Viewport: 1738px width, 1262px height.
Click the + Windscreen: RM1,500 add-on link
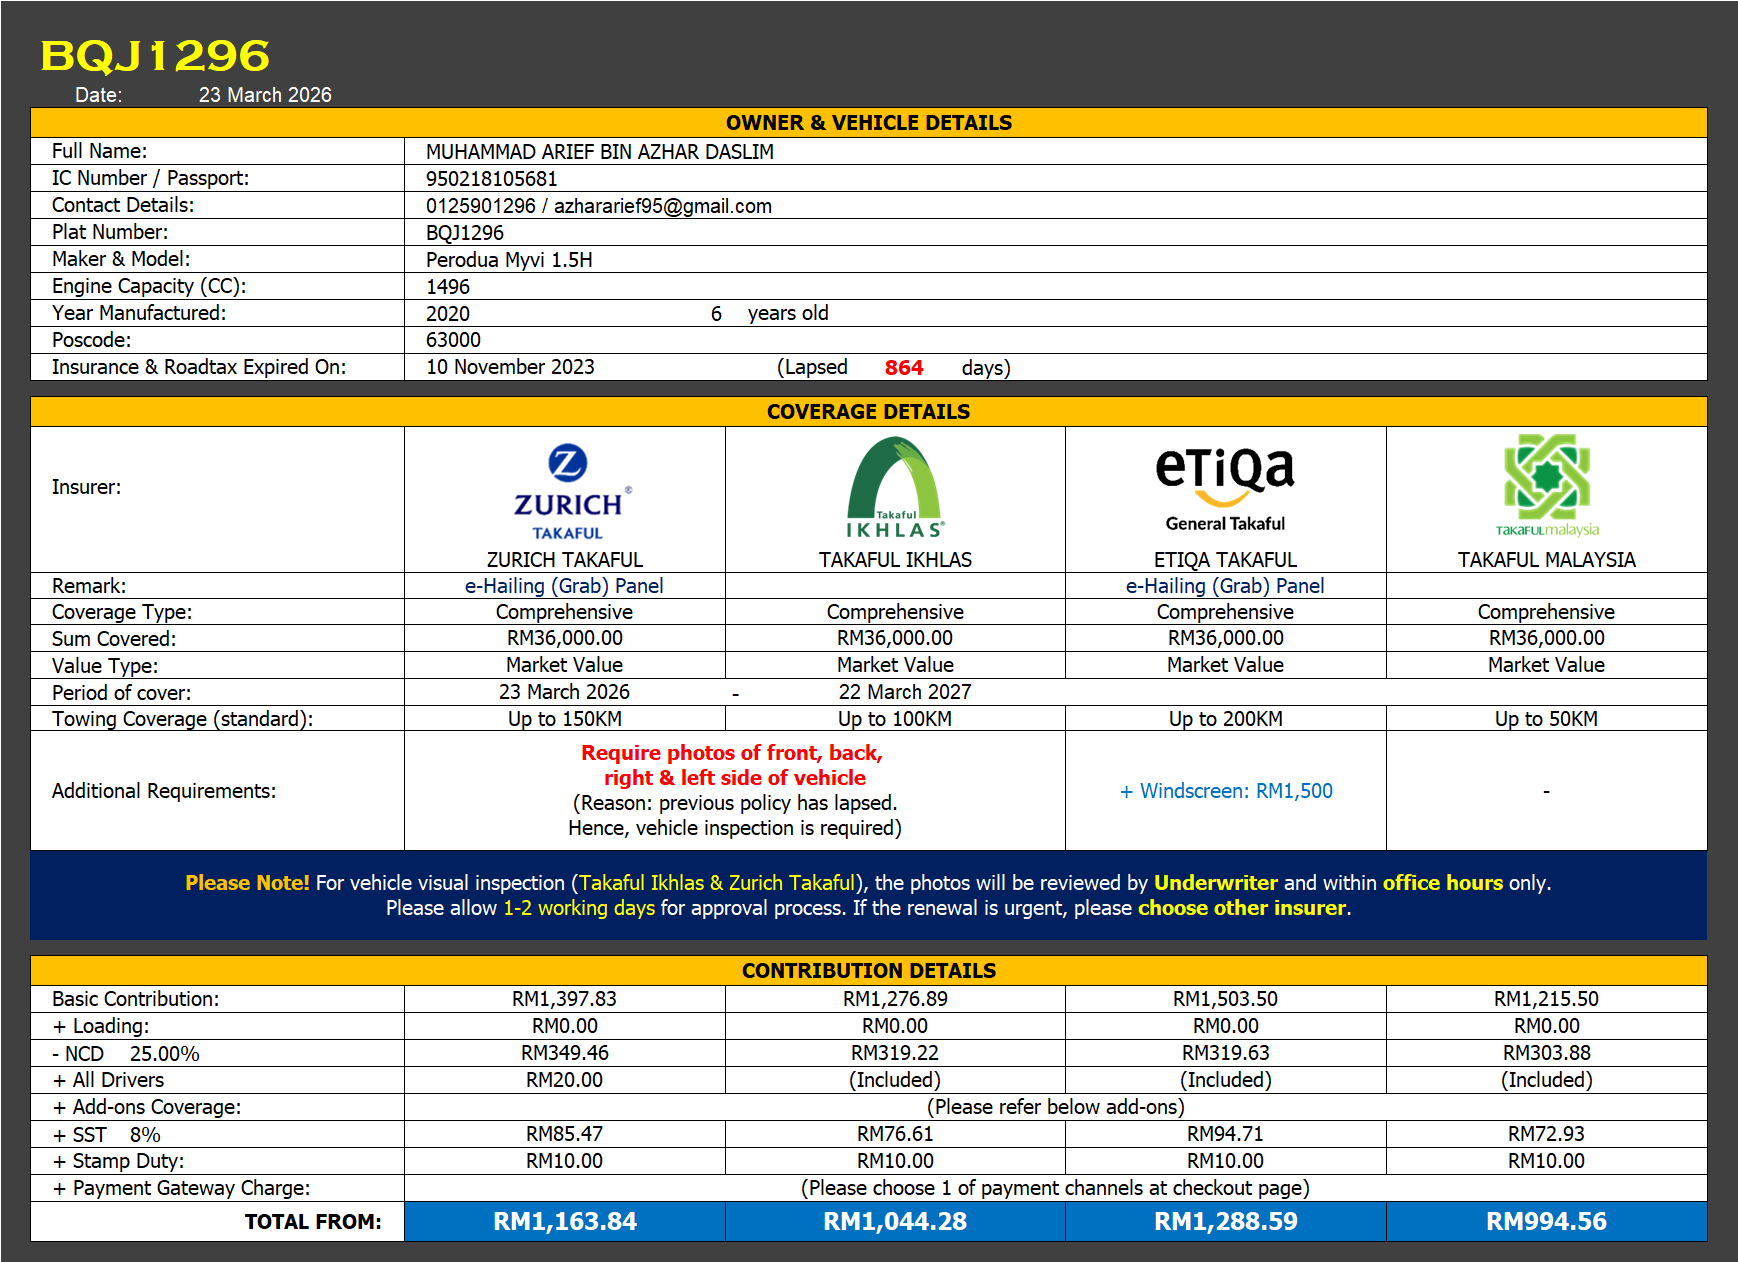pos(1225,791)
